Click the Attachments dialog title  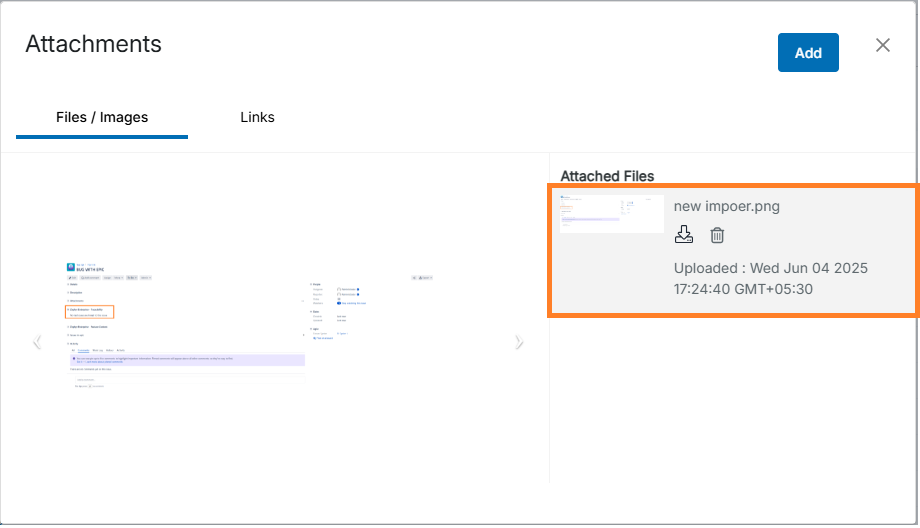pos(93,44)
